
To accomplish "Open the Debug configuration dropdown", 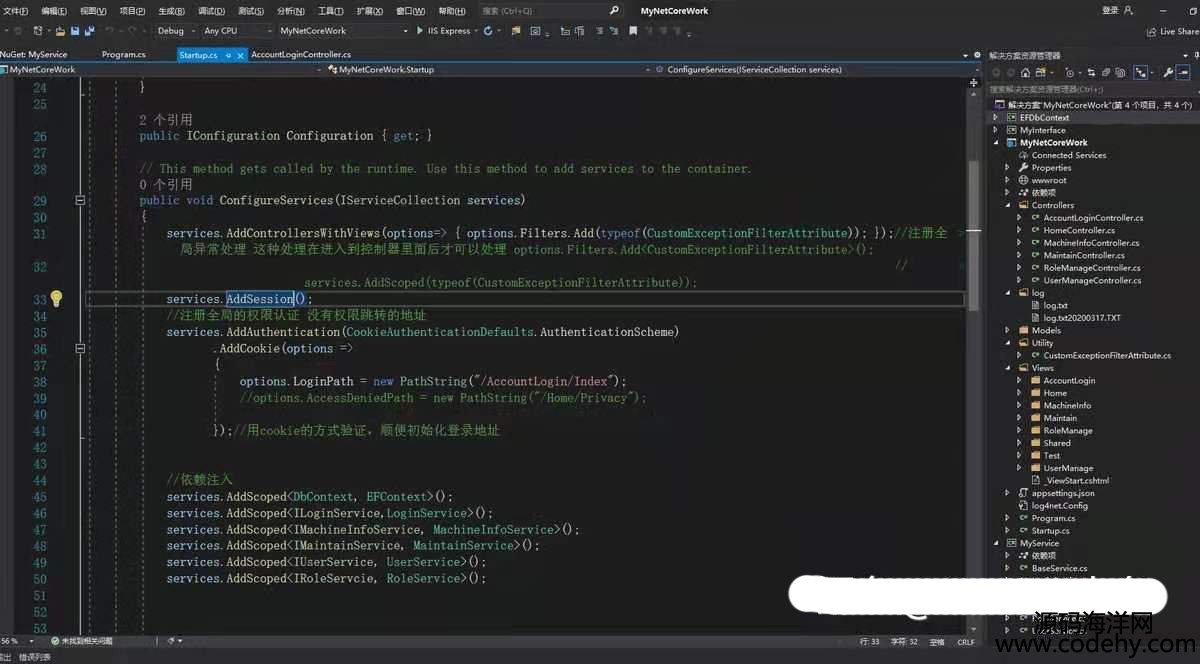I will tap(177, 31).
